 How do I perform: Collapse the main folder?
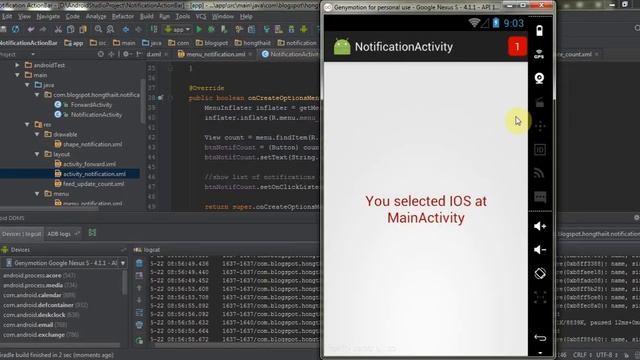tap(18, 75)
